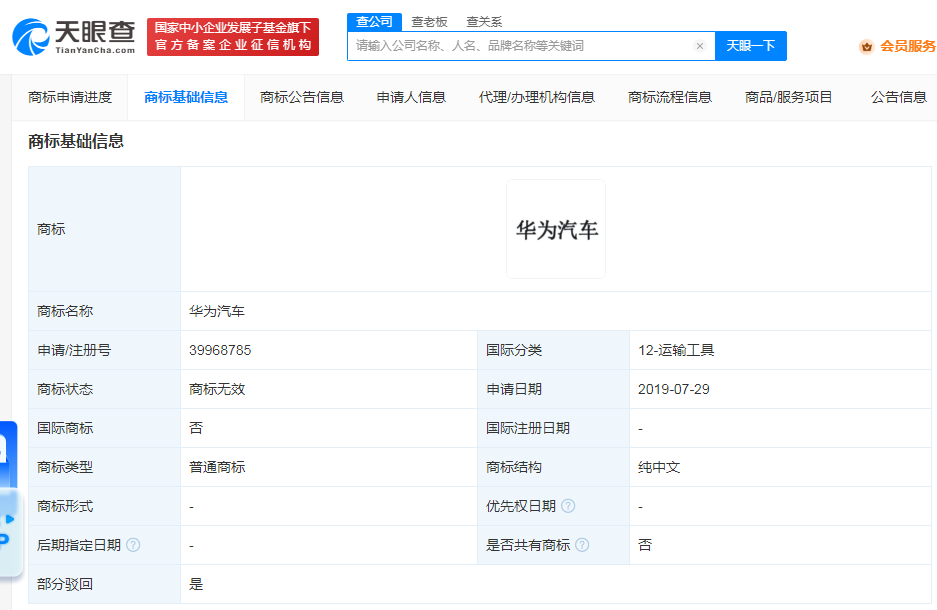
Task: Go to the 申请人信息 tab
Action: click(x=411, y=97)
